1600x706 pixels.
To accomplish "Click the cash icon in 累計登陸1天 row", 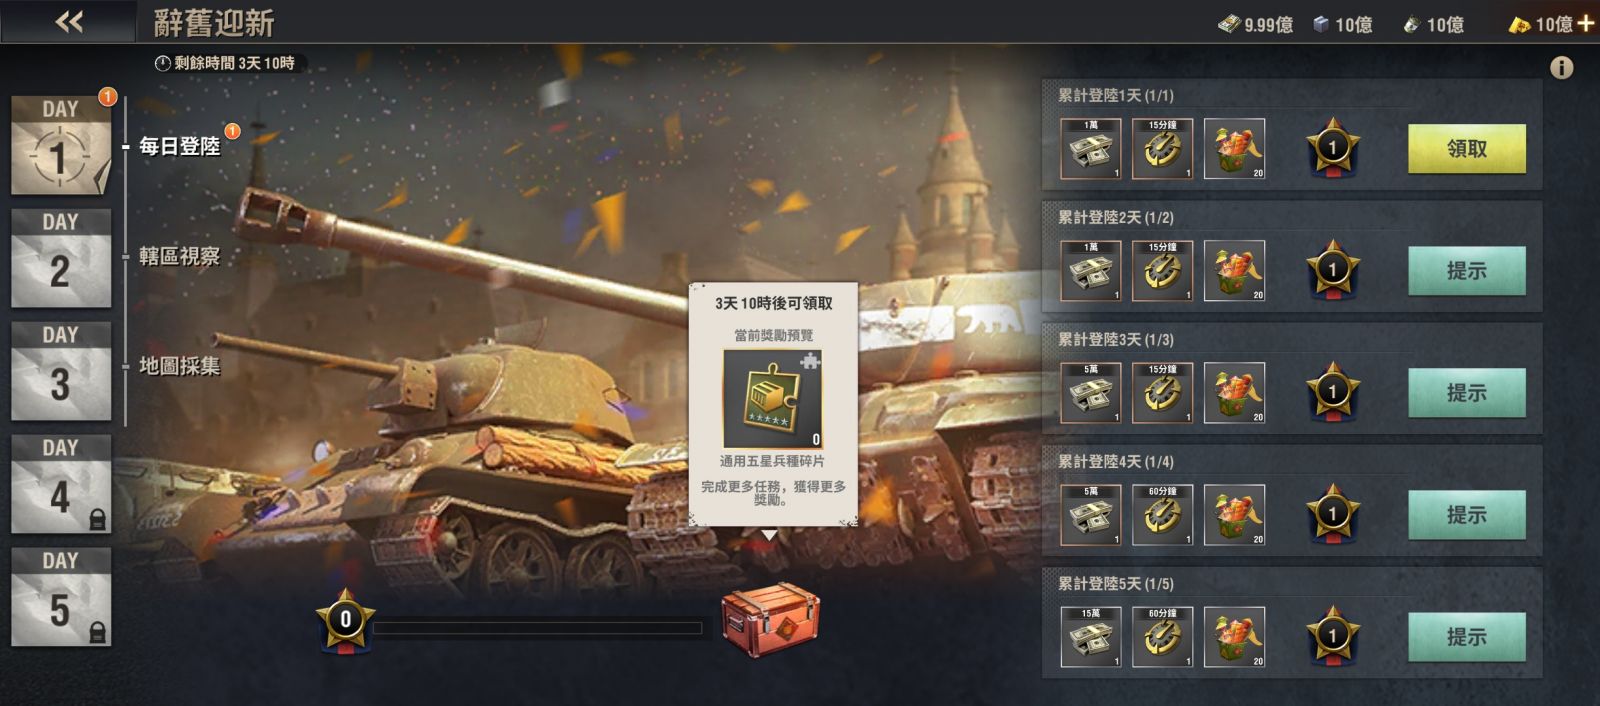I will (x=1090, y=149).
